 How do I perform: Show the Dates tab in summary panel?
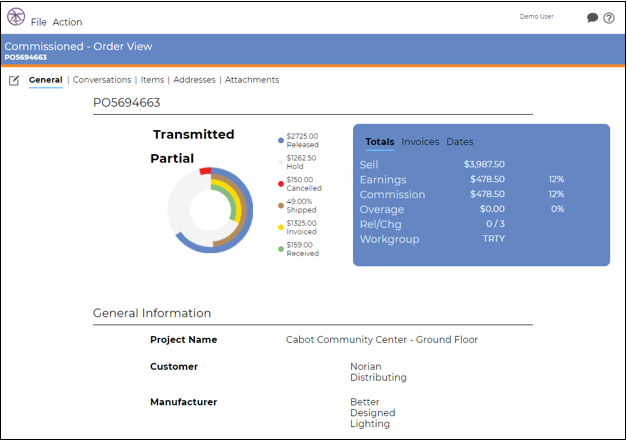(x=460, y=142)
